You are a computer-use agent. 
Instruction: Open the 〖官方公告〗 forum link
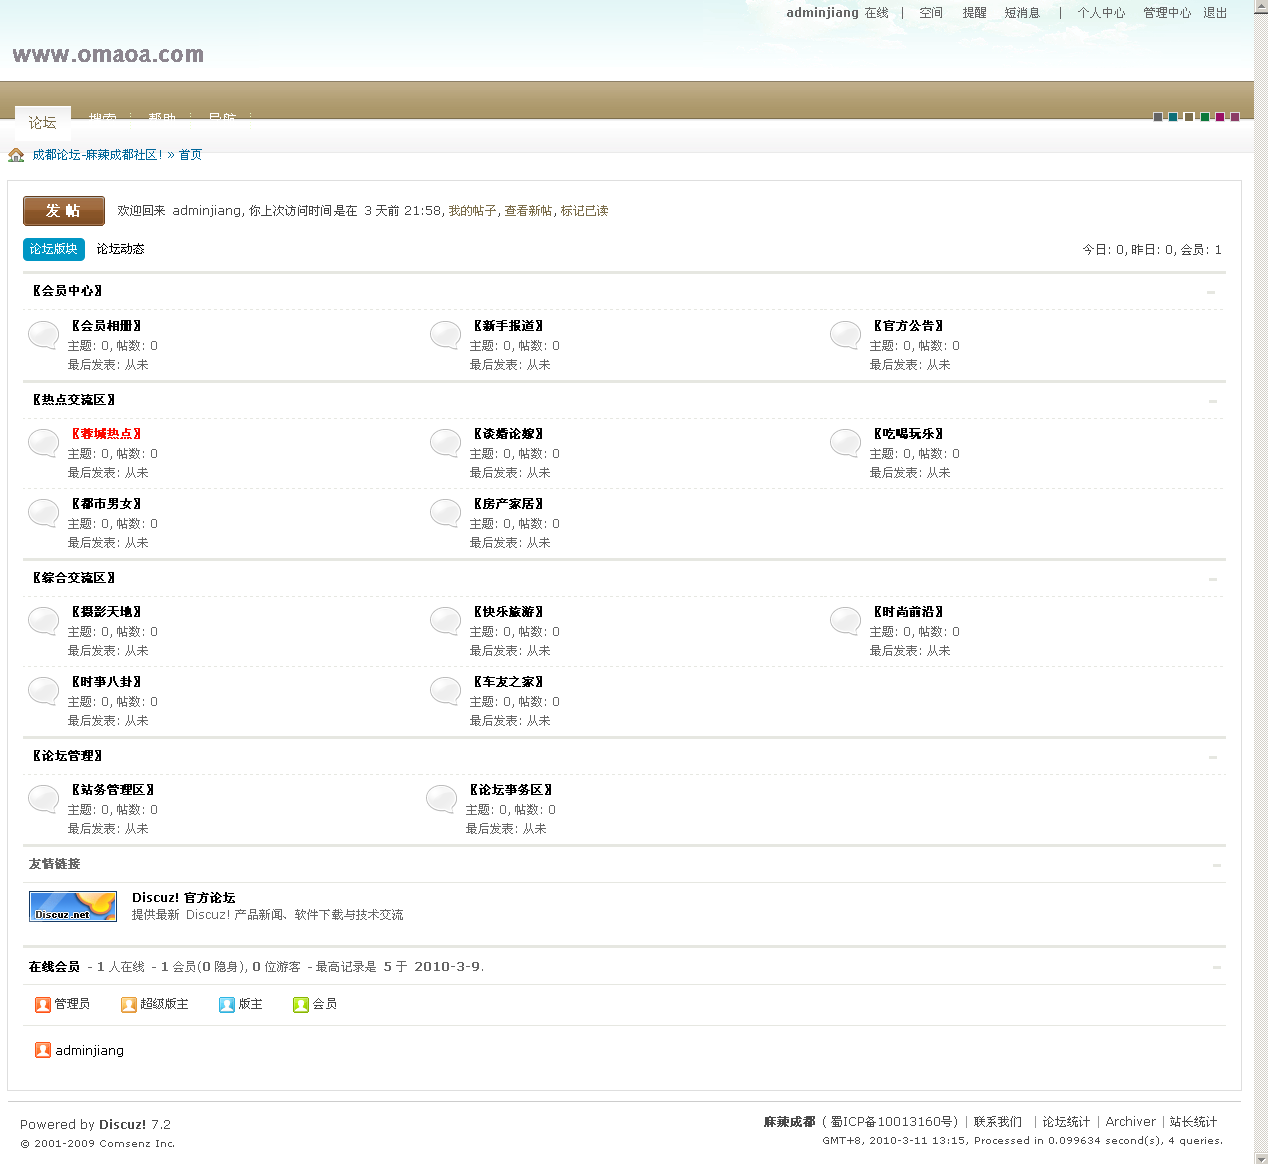click(908, 326)
